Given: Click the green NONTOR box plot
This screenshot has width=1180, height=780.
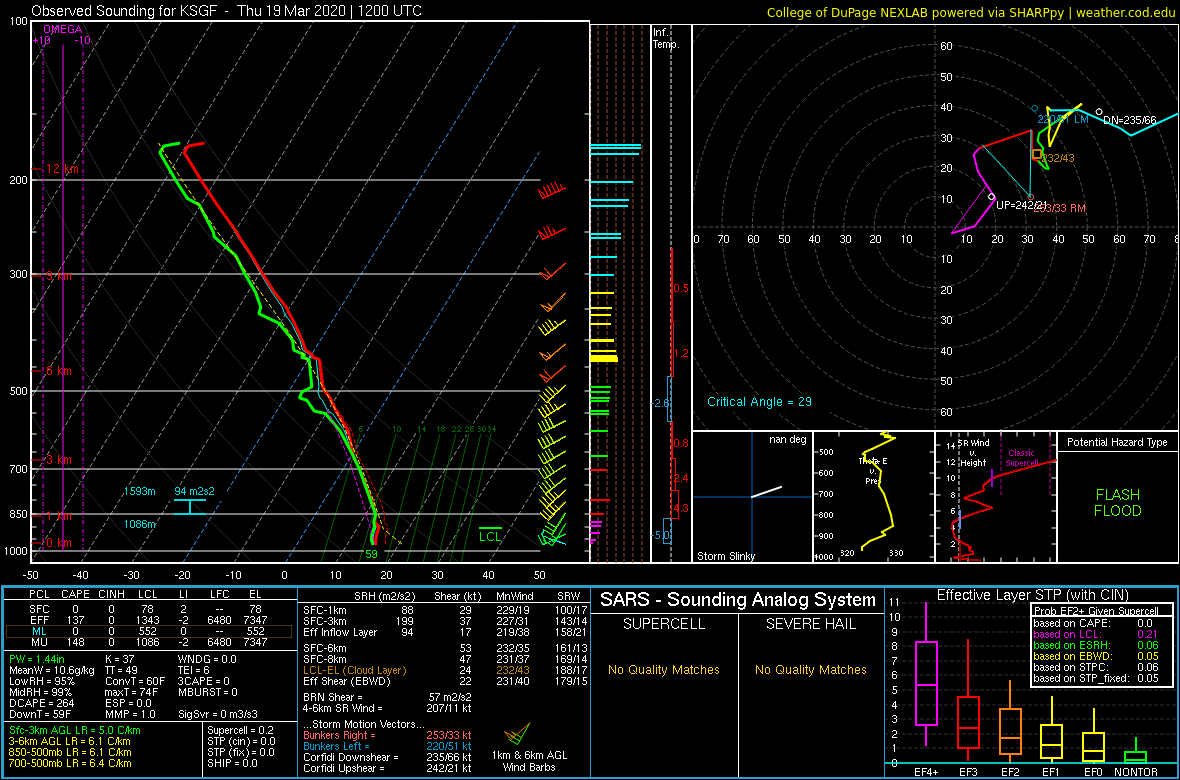Looking at the screenshot, I should pyautogui.click(x=1136, y=750).
